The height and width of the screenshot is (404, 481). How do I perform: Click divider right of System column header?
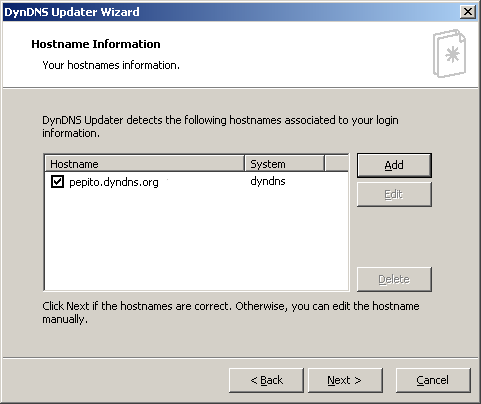tap(324, 164)
